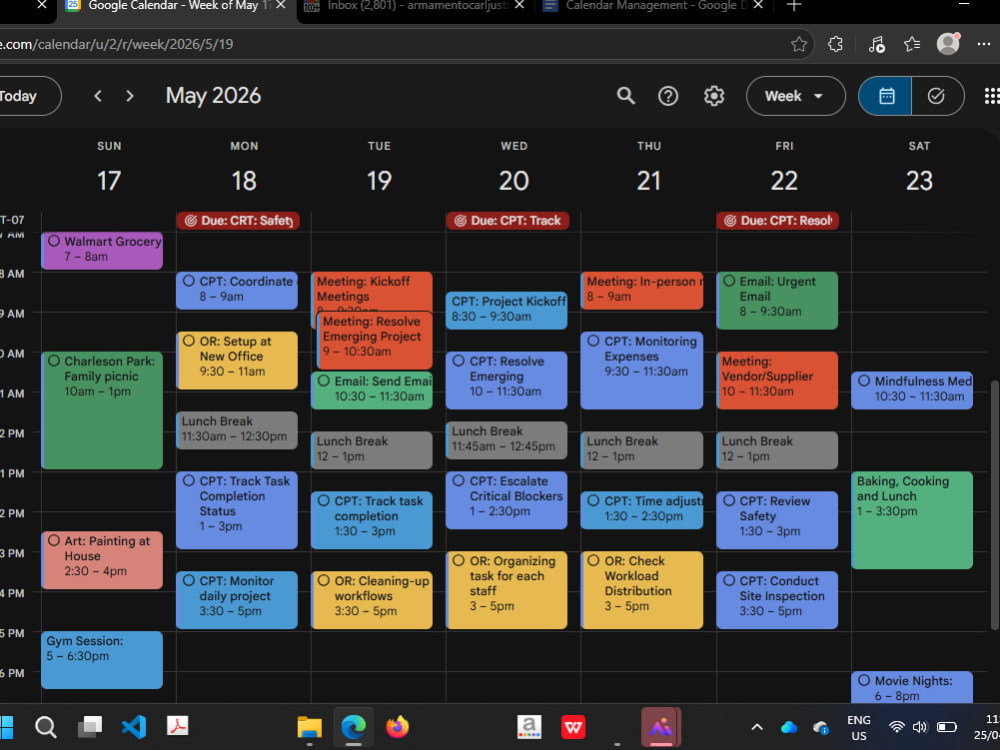Select Wednesday 20 date header
This screenshot has width=1000, height=750.
pos(514,180)
